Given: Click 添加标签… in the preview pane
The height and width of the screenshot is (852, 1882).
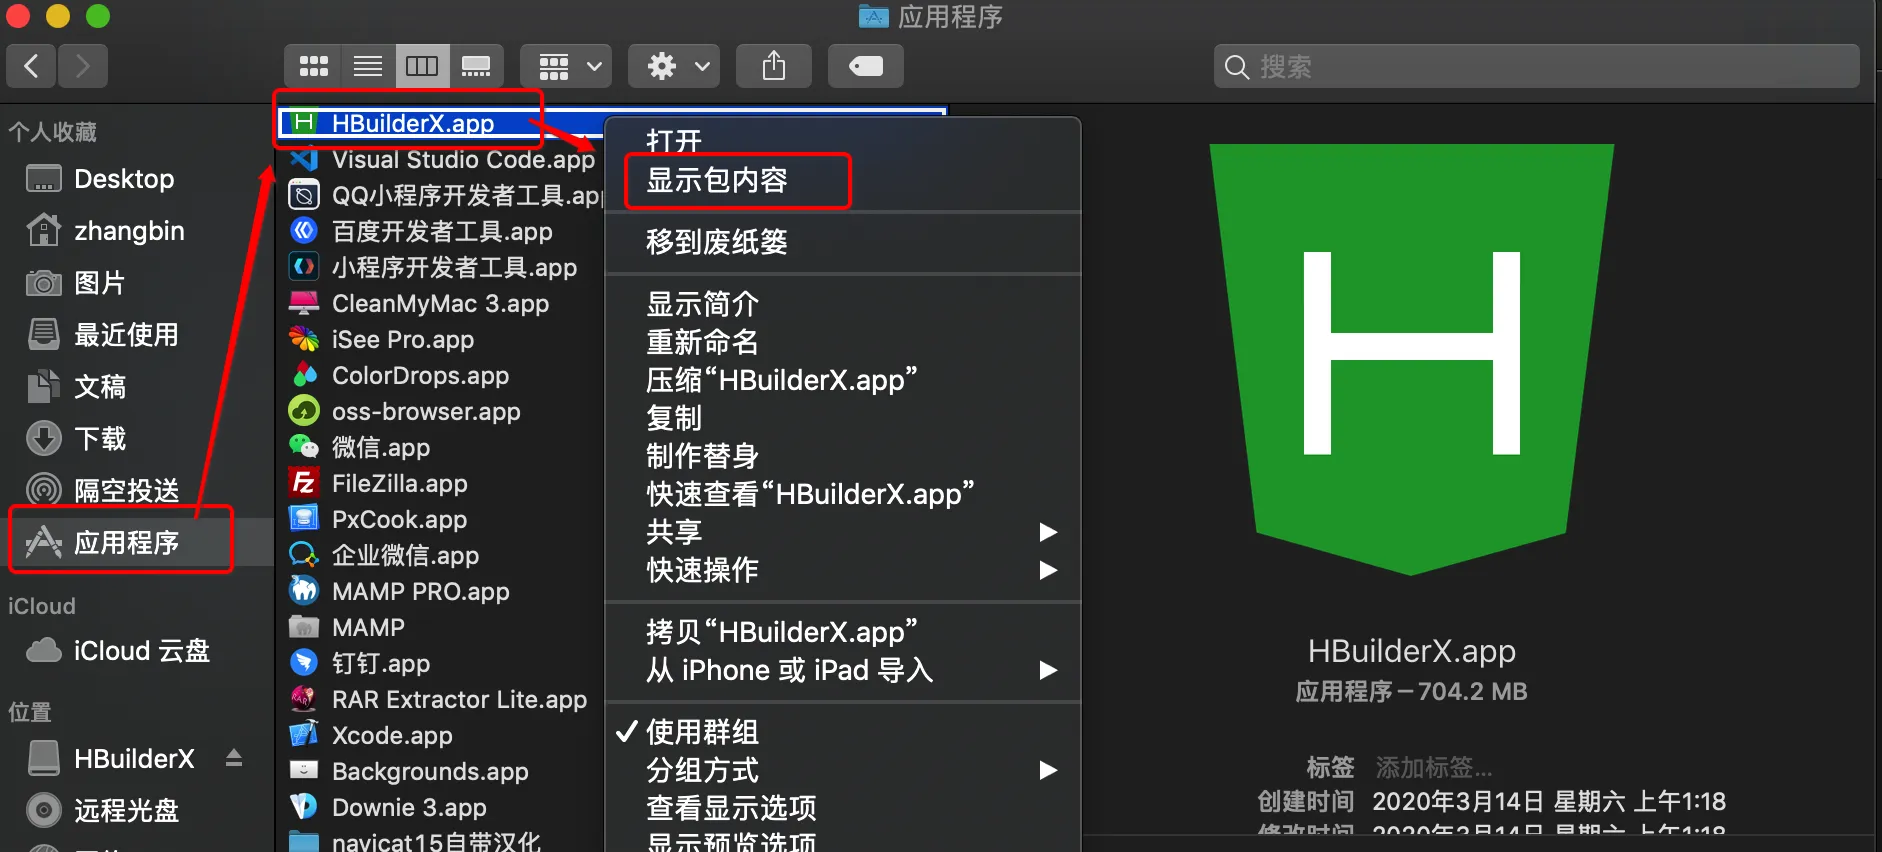Looking at the screenshot, I should coord(1434,767).
